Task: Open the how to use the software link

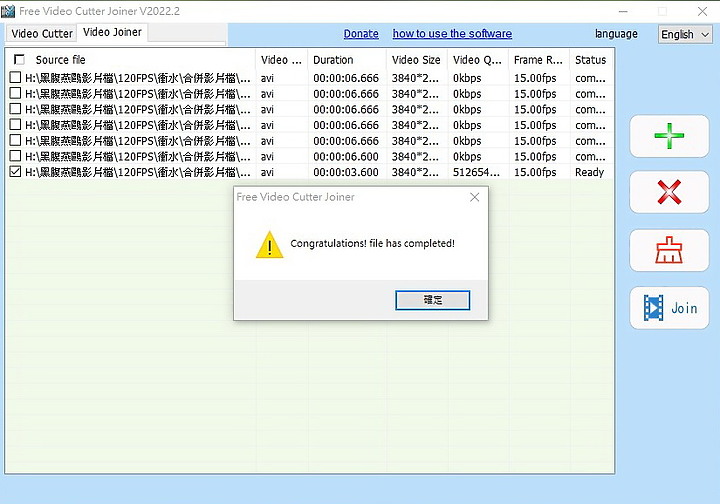Action: point(452,34)
